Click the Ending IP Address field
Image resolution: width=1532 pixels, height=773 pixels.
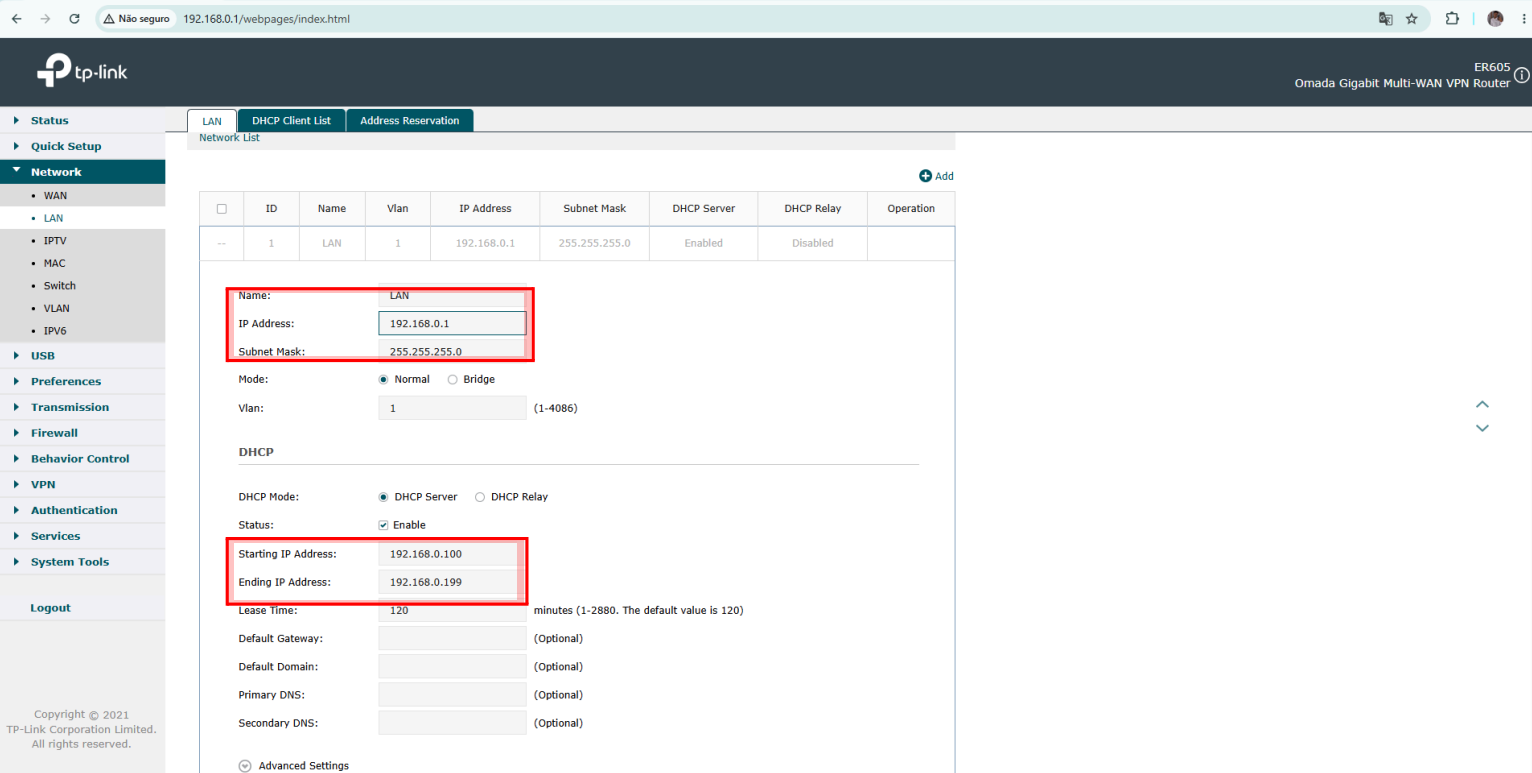tap(452, 582)
